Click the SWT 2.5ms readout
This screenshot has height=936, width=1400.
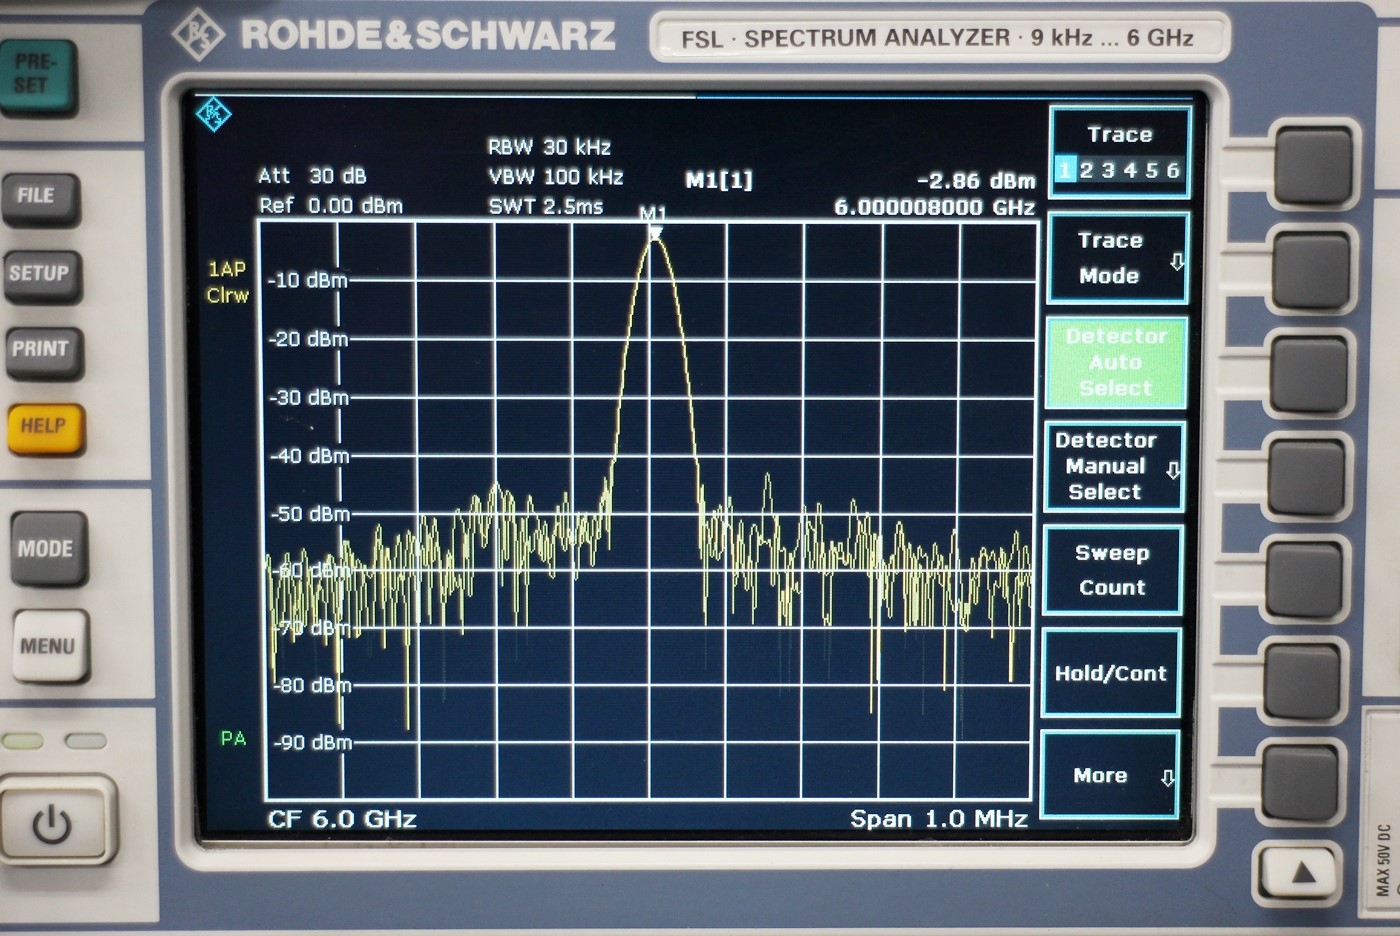[545, 207]
